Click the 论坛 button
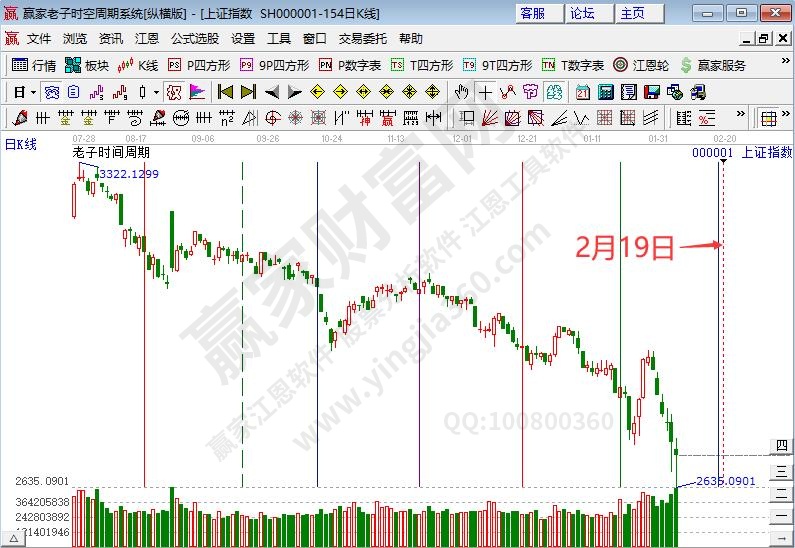This screenshot has width=795, height=548. [x=590, y=13]
